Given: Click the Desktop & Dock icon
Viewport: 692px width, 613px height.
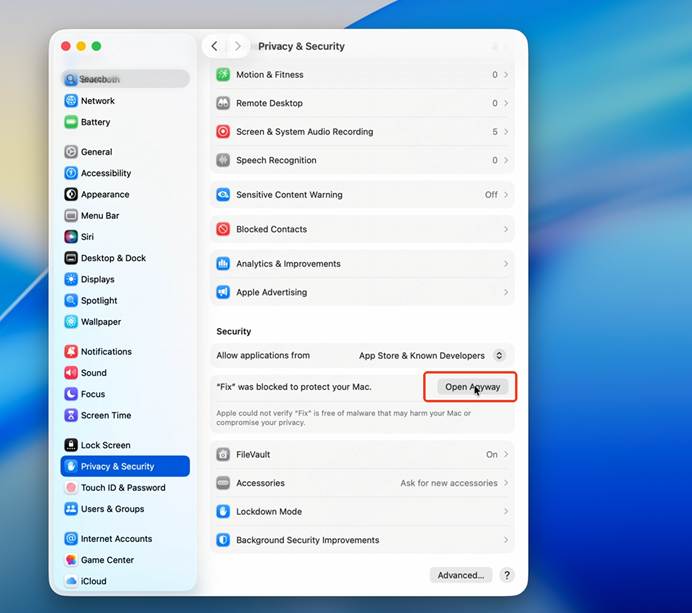Looking at the screenshot, I should [x=71, y=258].
